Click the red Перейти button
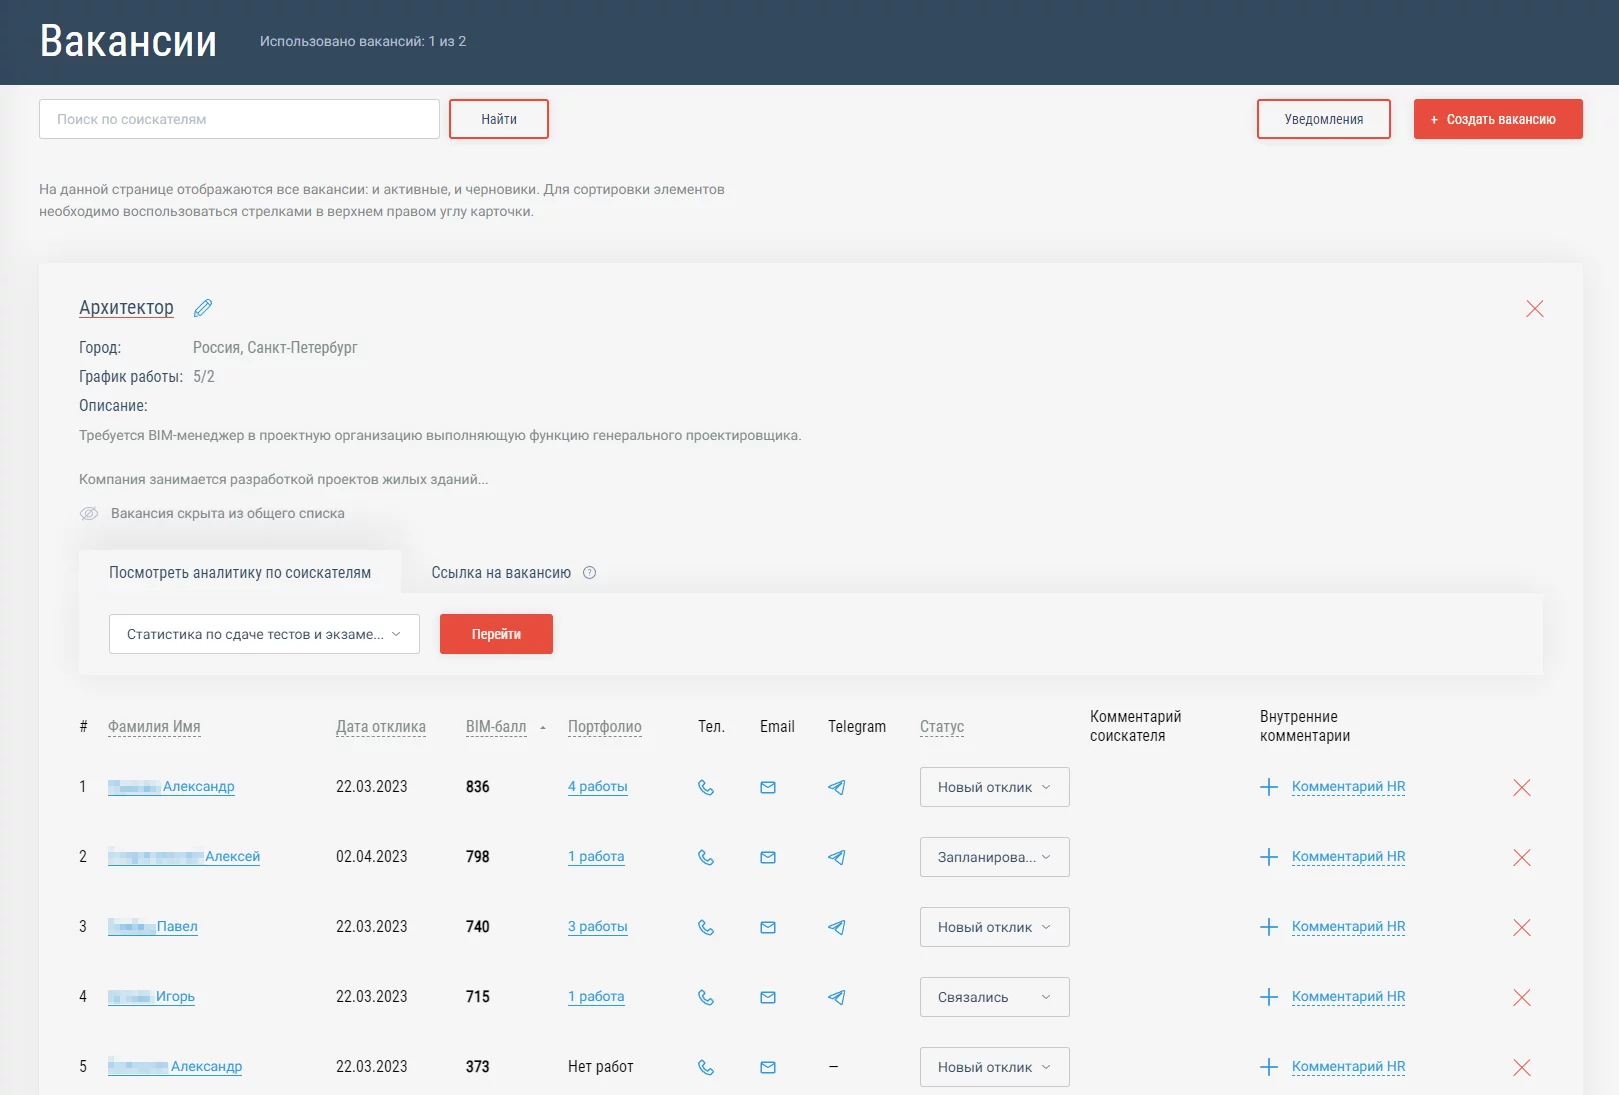 pos(496,634)
